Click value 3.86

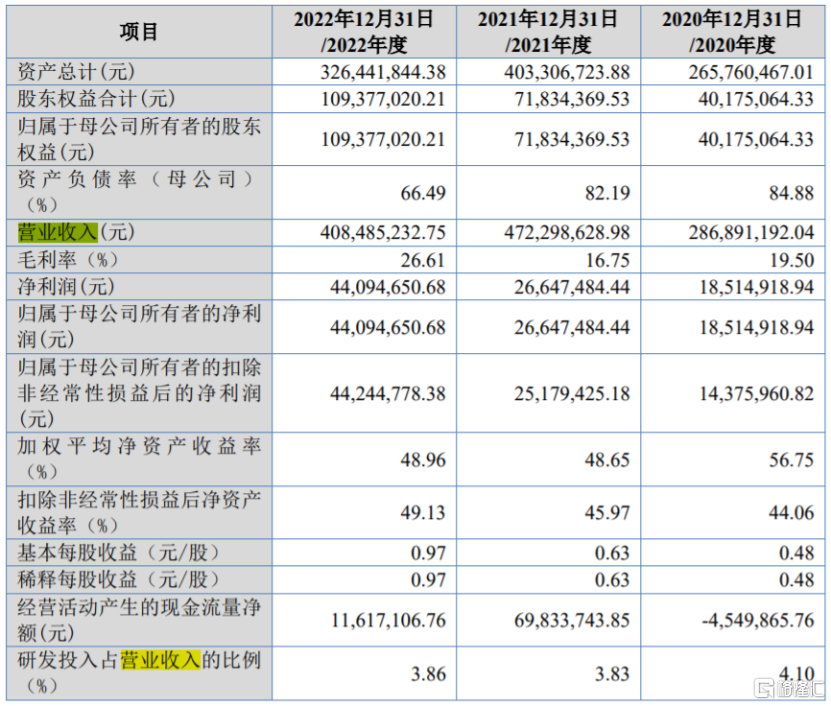tap(428, 674)
